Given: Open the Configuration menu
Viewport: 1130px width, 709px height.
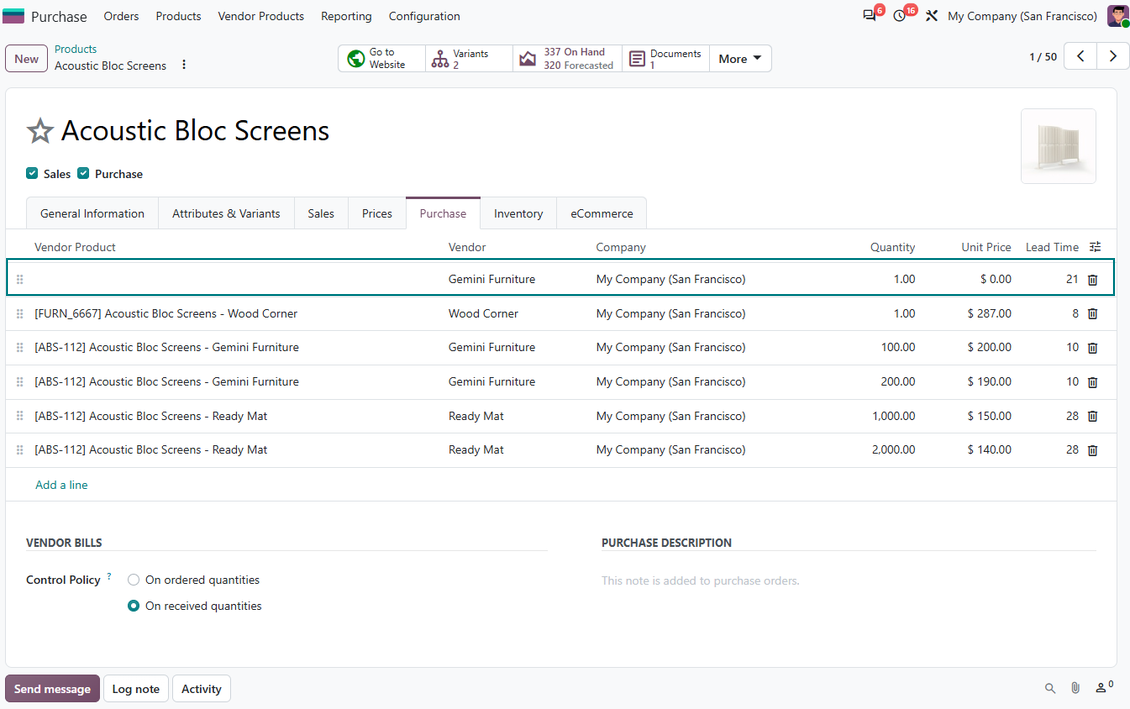Looking at the screenshot, I should coord(424,16).
